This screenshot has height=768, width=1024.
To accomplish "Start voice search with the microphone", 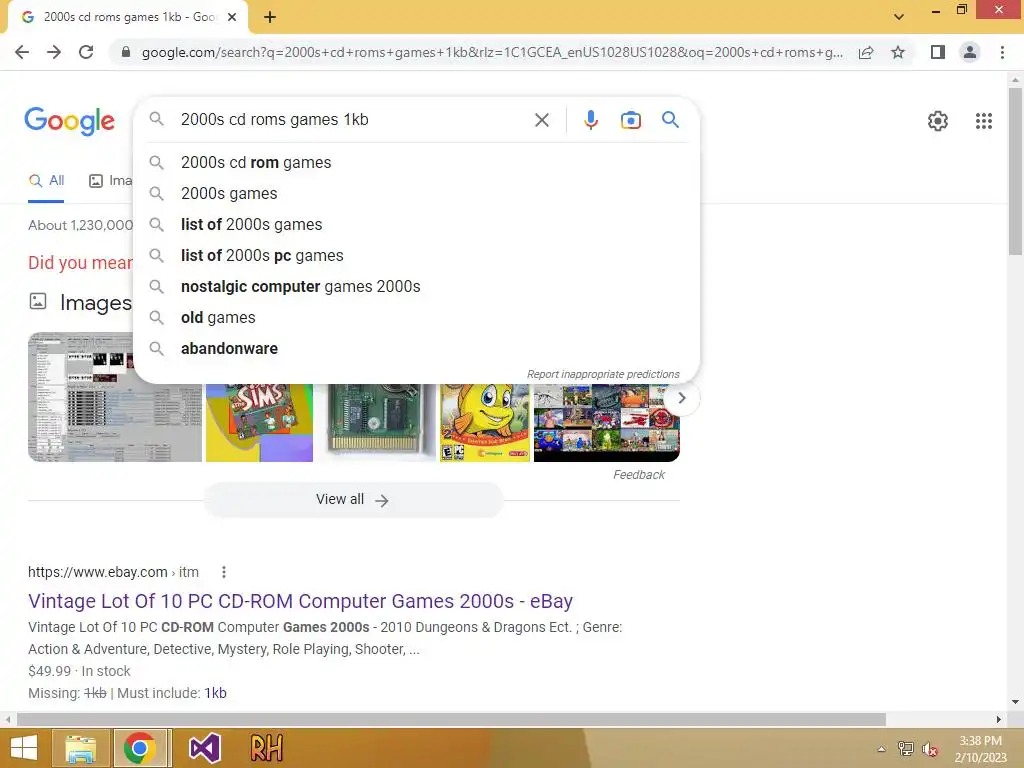I will coord(591,120).
